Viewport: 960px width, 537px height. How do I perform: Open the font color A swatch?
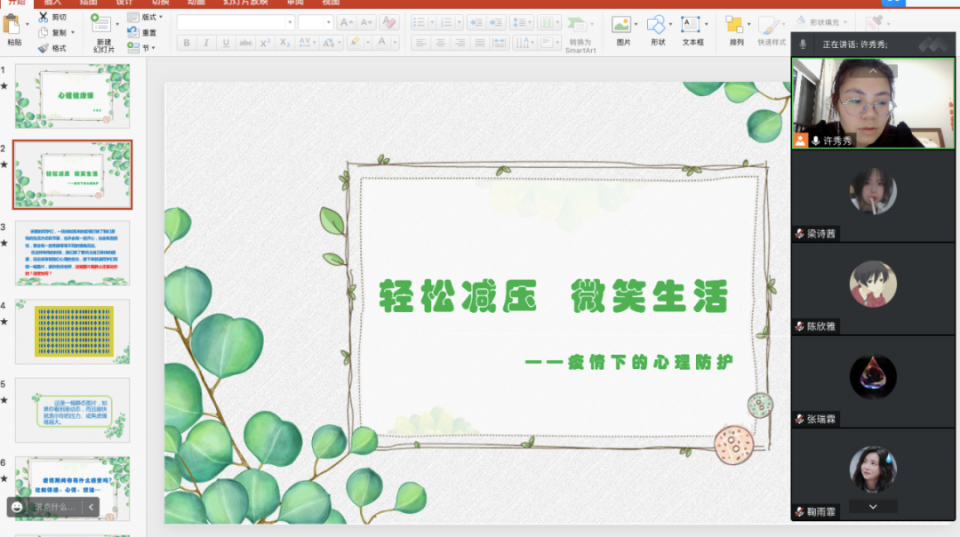pos(381,43)
